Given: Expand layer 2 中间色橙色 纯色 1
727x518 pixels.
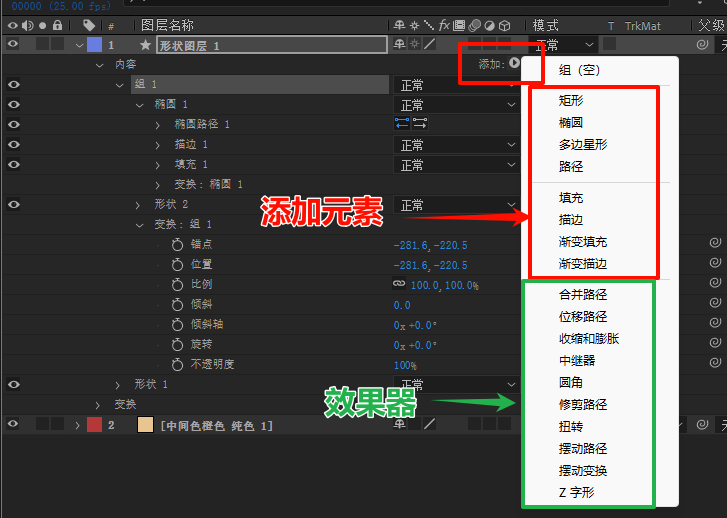Looking at the screenshot, I should tap(77, 425).
